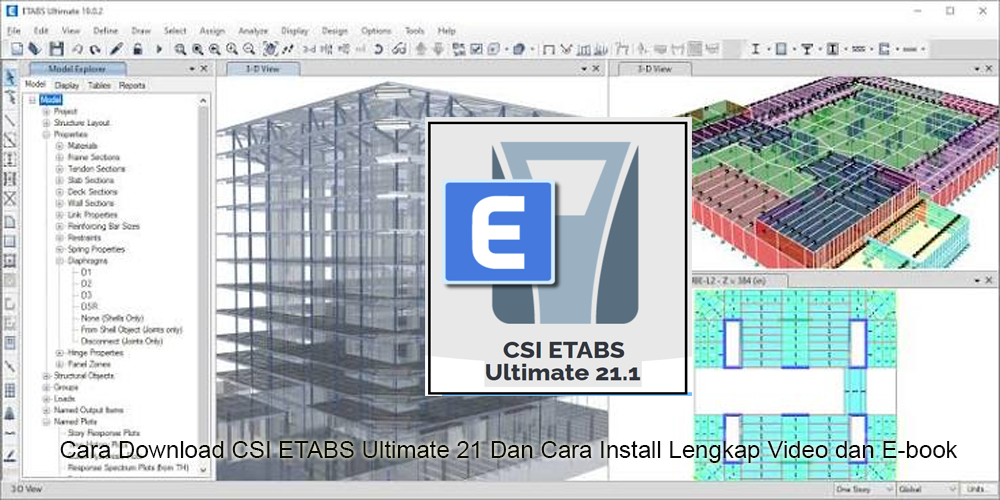Screen dimensions: 1000x500
Task: Click the extrude 3D cube toolbar icon
Action: pos(519,49)
